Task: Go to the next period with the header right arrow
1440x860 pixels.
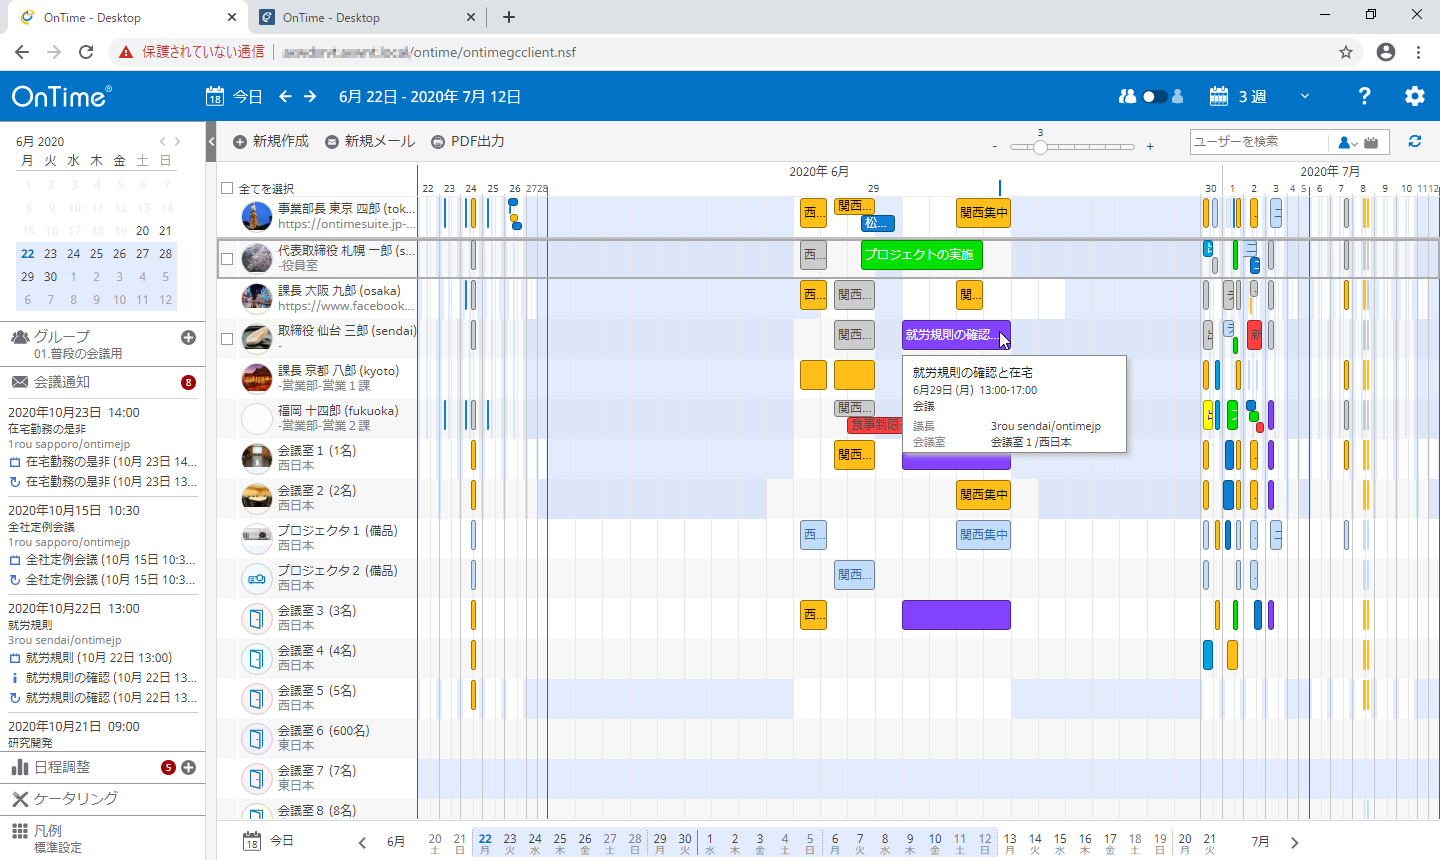Action: (x=310, y=96)
